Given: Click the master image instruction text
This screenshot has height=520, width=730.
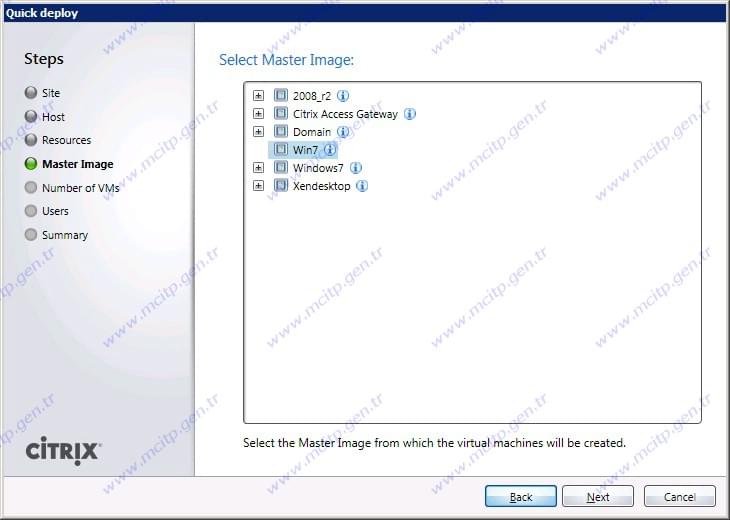Looking at the screenshot, I should pyautogui.click(x=434, y=443).
